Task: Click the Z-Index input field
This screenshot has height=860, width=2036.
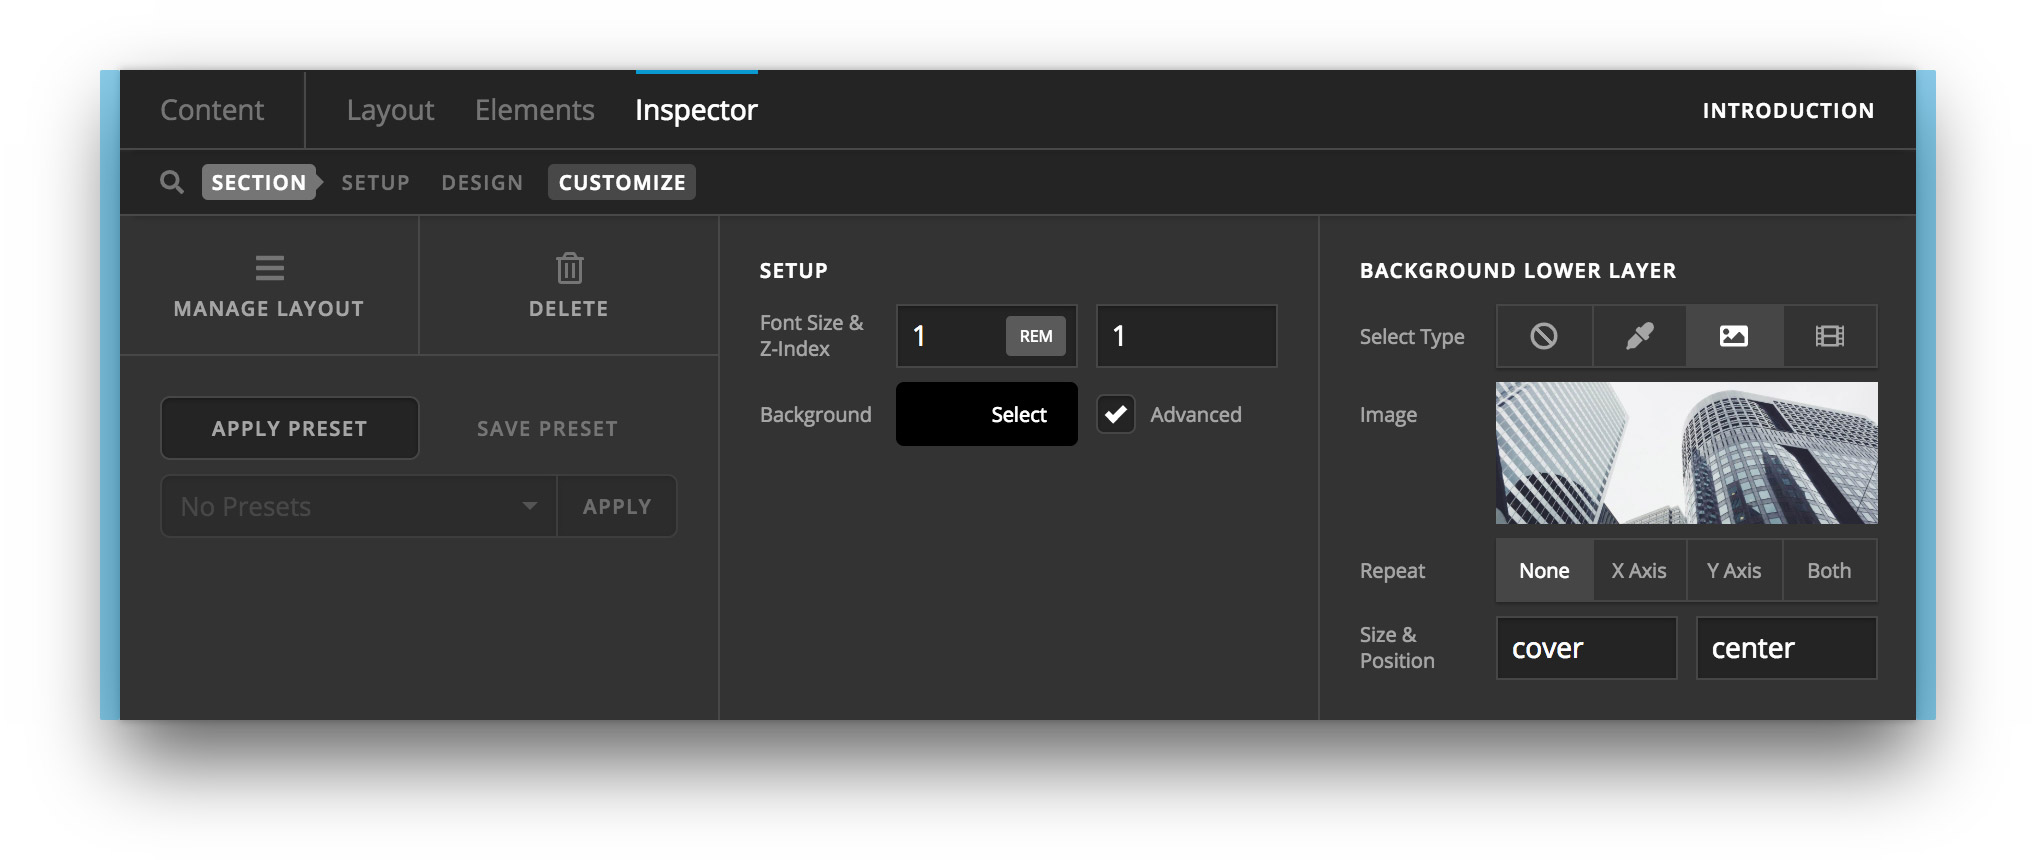Action: tap(1187, 336)
